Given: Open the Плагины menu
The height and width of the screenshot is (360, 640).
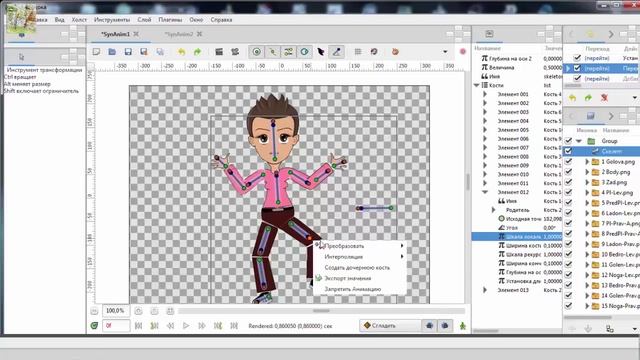Looking at the screenshot, I should [170, 20].
